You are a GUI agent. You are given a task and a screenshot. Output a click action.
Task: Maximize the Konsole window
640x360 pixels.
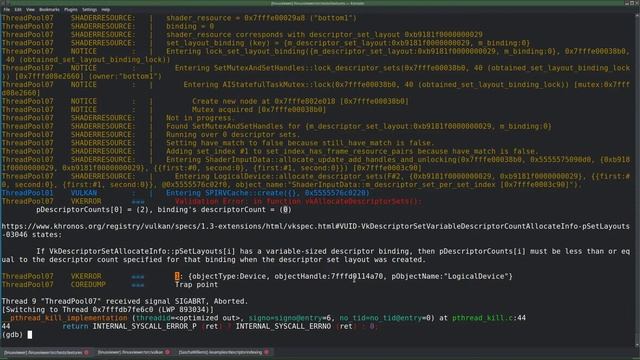[632, 3]
